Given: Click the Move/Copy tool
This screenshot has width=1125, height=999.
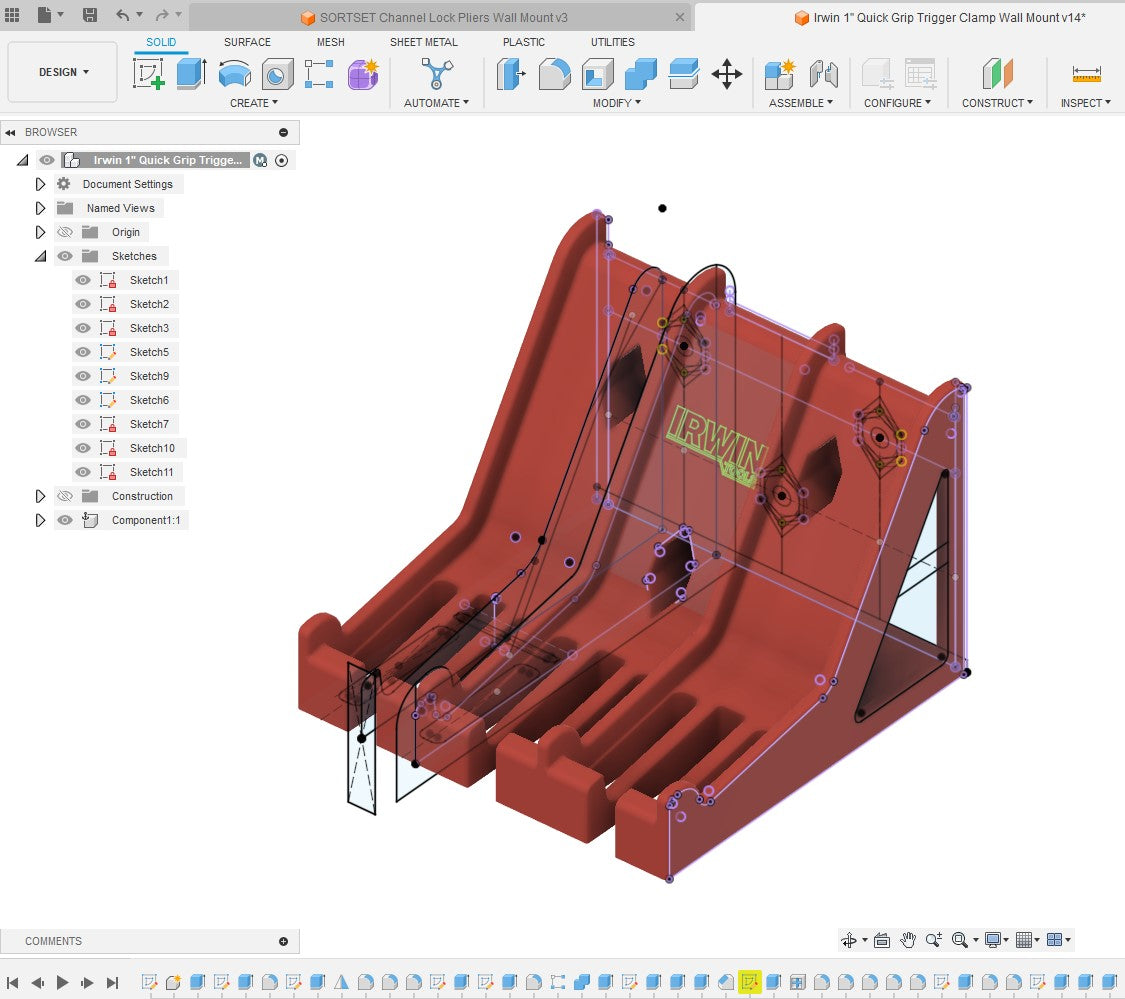Looking at the screenshot, I should (726, 74).
